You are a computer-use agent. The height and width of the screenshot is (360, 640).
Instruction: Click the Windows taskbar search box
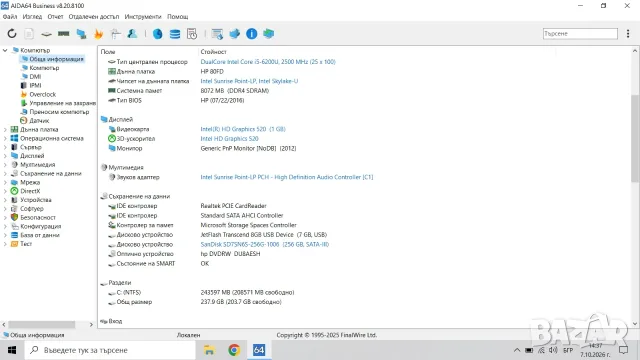[110, 350]
